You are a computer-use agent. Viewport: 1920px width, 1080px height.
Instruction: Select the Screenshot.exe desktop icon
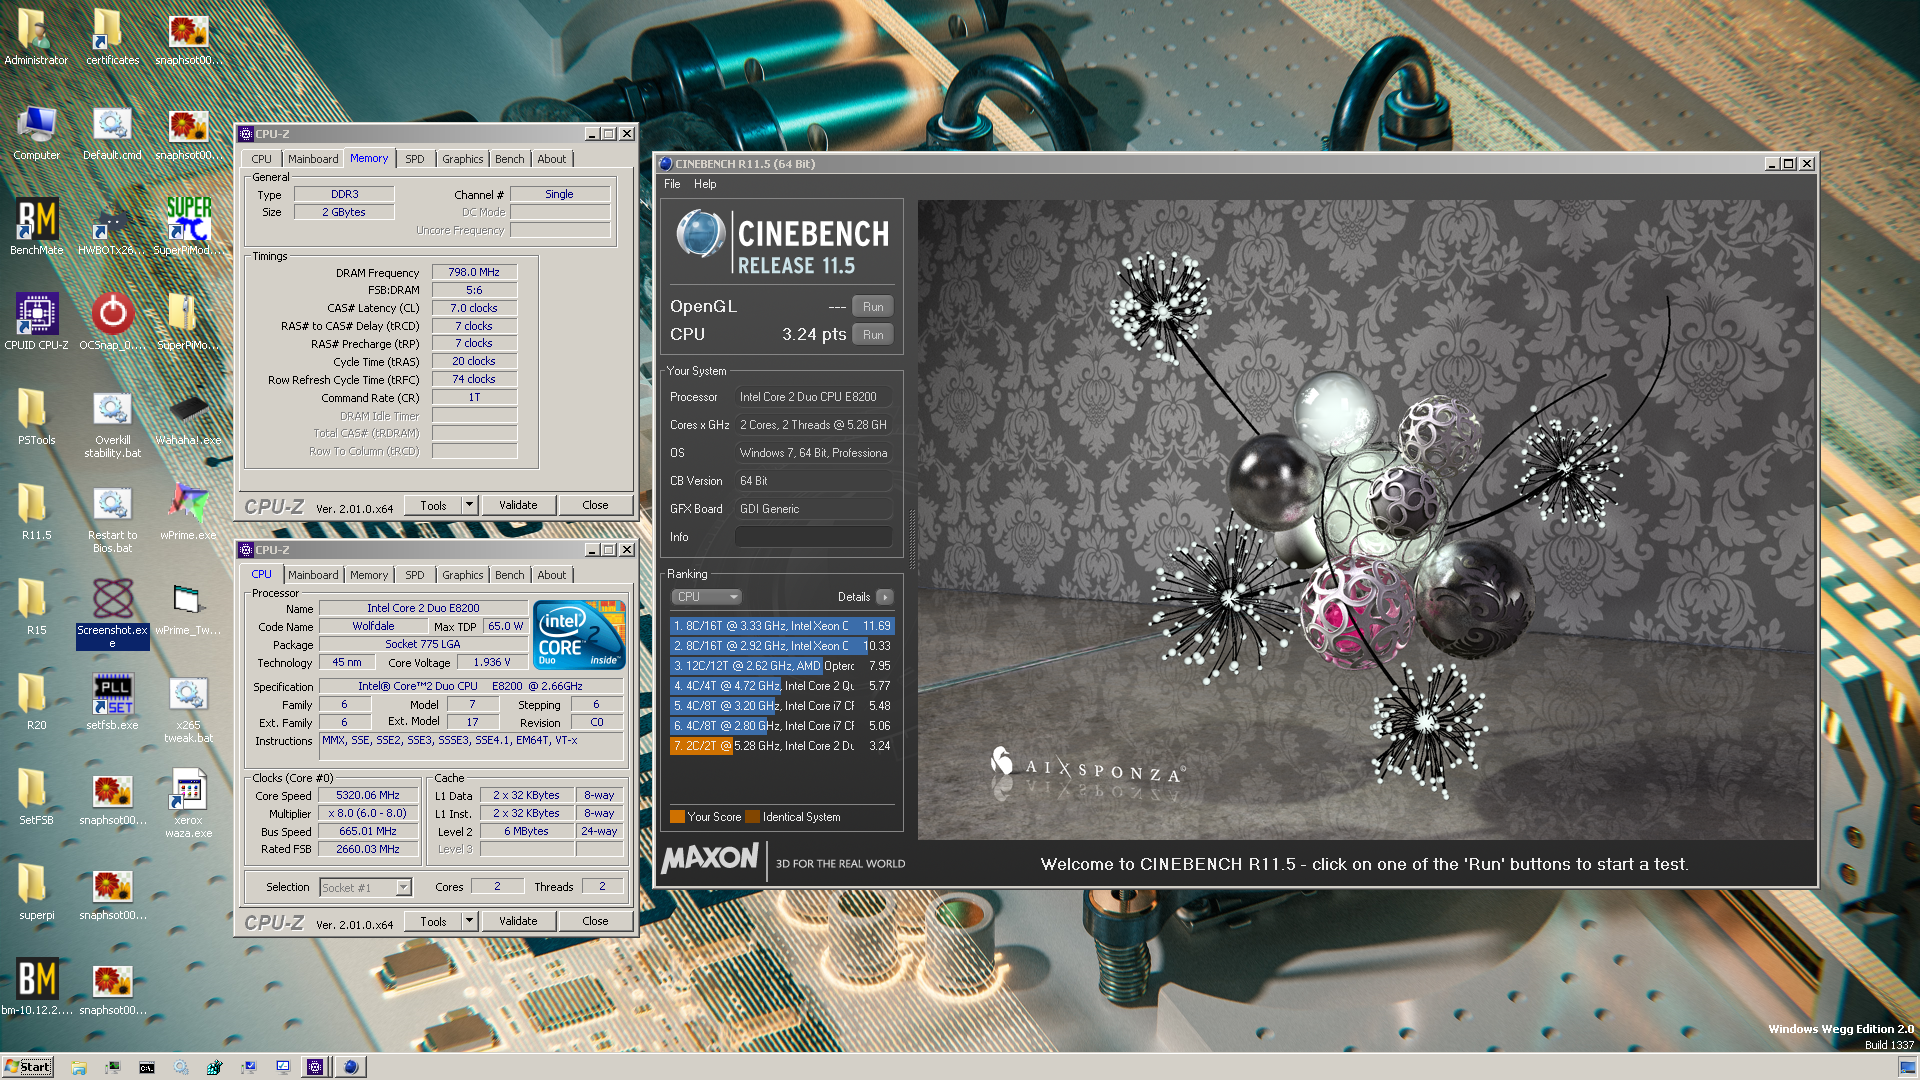coord(112,614)
